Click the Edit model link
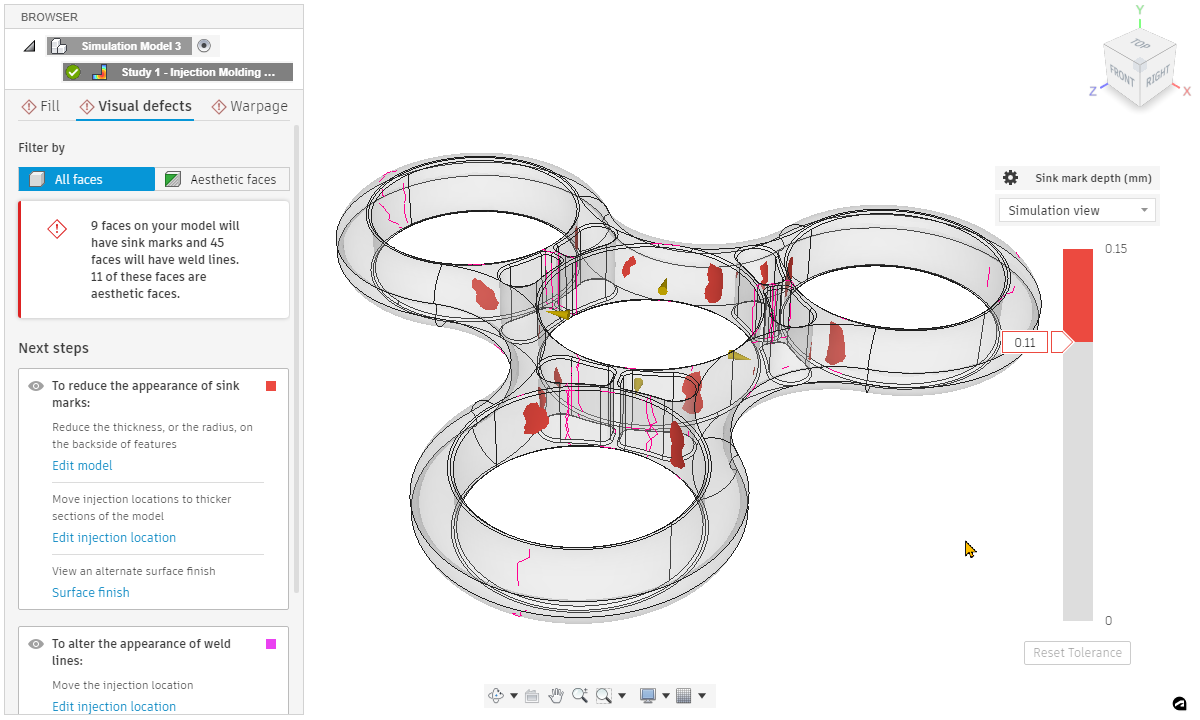The image size is (1200, 720). (x=82, y=465)
